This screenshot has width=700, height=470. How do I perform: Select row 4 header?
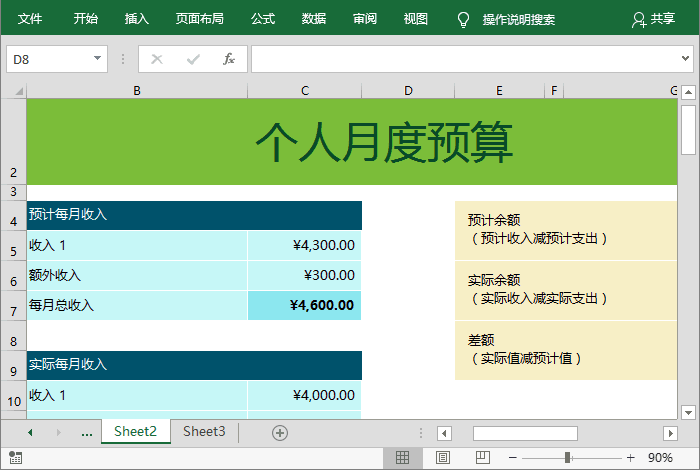pyautogui.click(x=13, y=216)
